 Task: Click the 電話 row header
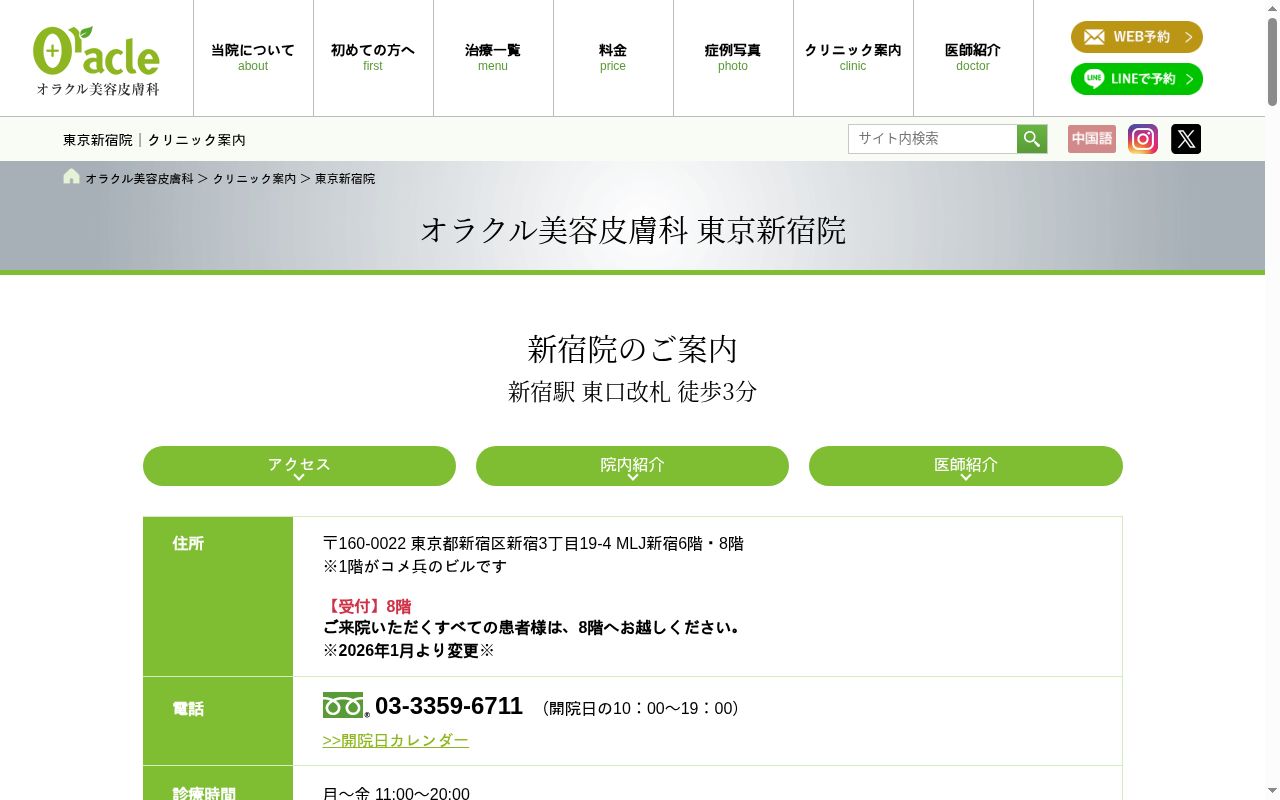(x=218, y=721)
